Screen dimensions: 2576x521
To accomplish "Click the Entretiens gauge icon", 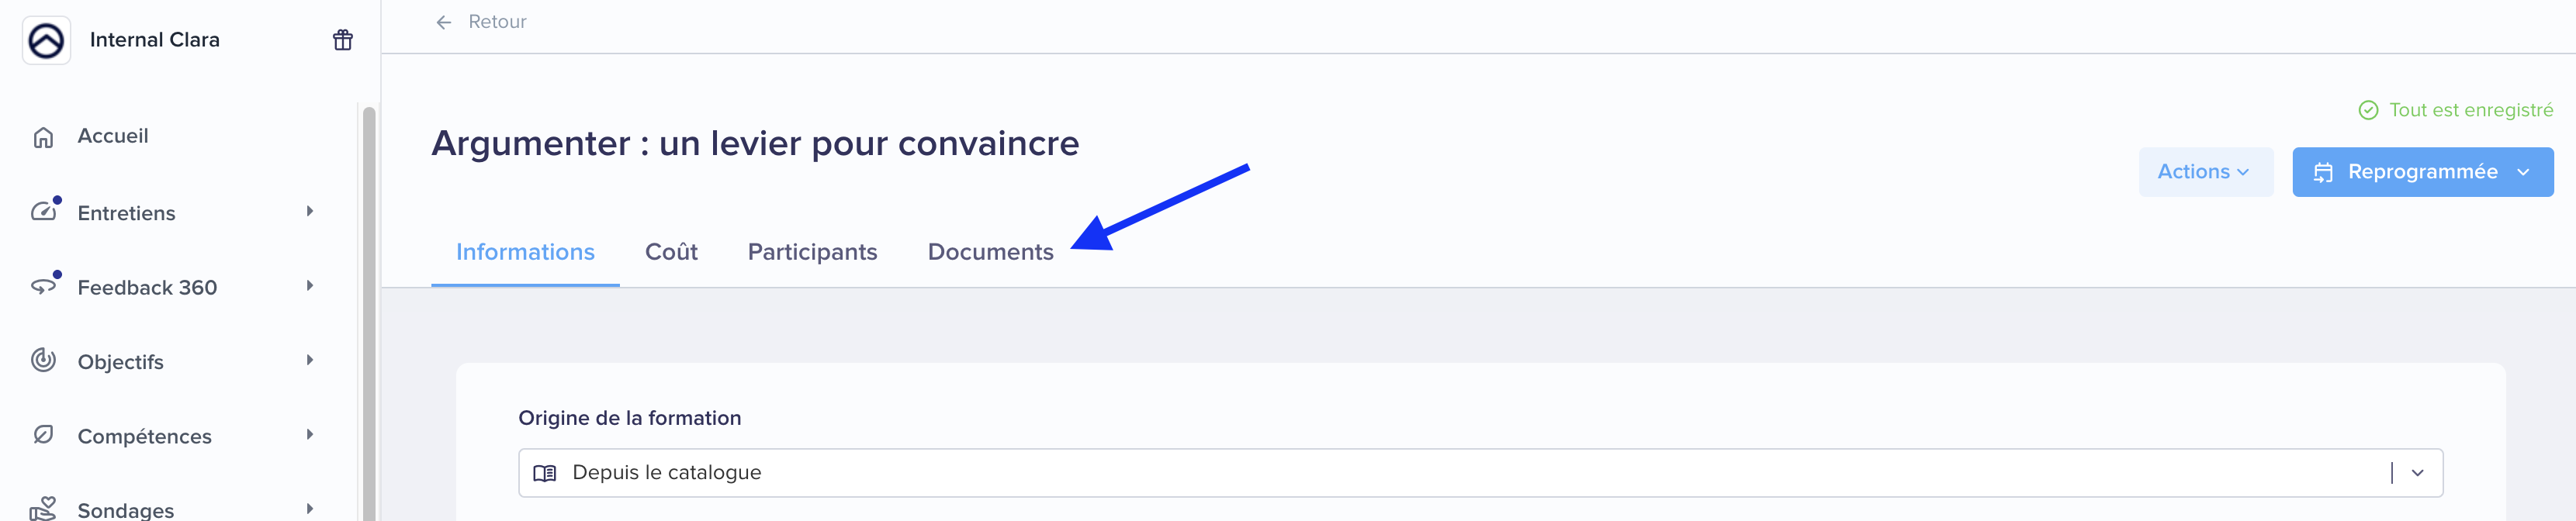I will [x=43, y=211].
